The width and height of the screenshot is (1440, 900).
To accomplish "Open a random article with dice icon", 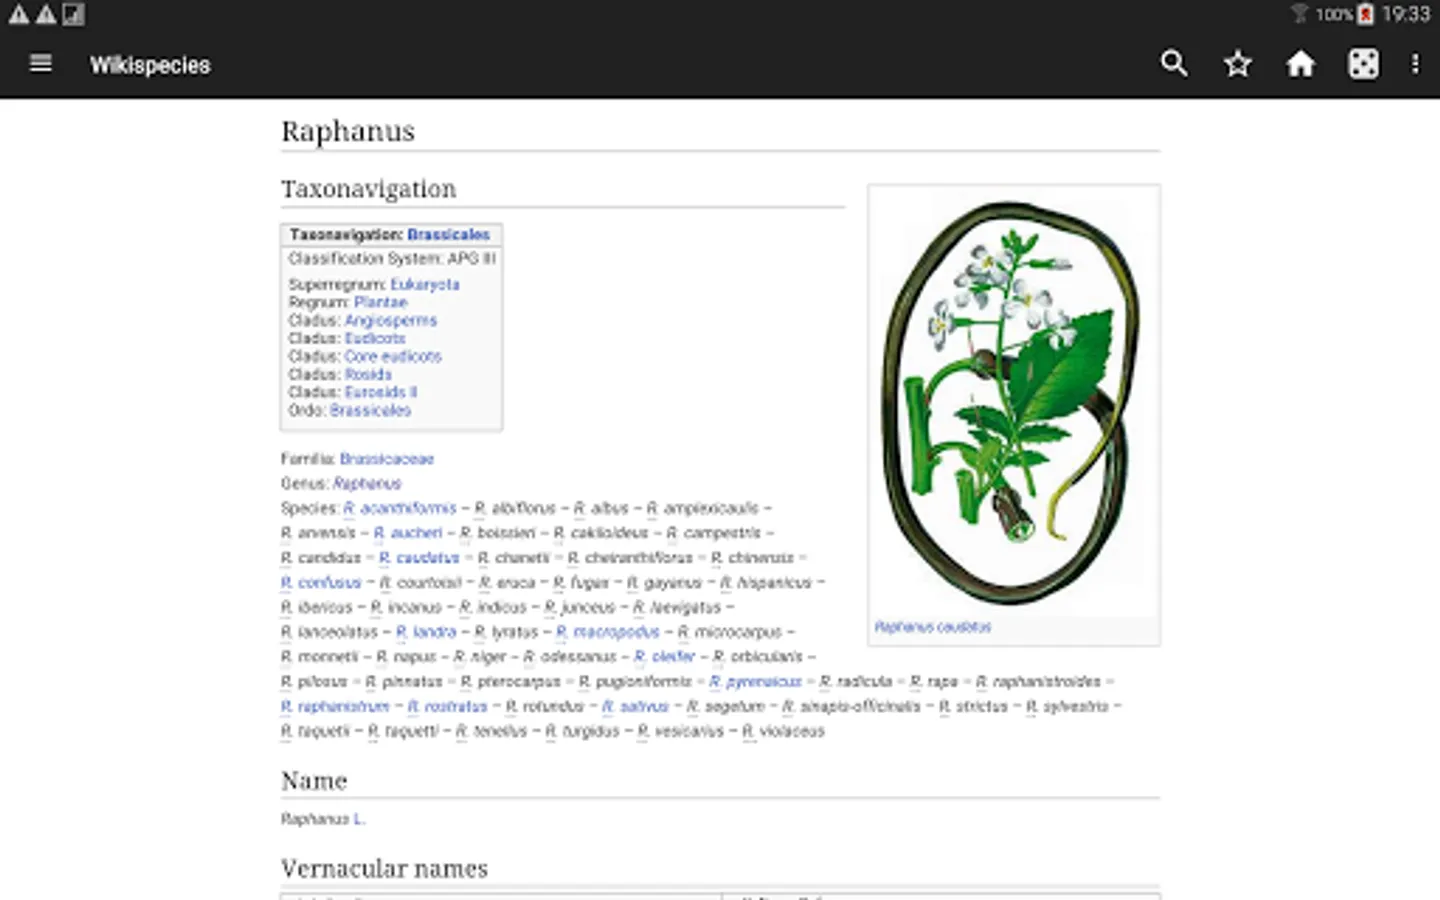I will click(x=1364, y=64).
